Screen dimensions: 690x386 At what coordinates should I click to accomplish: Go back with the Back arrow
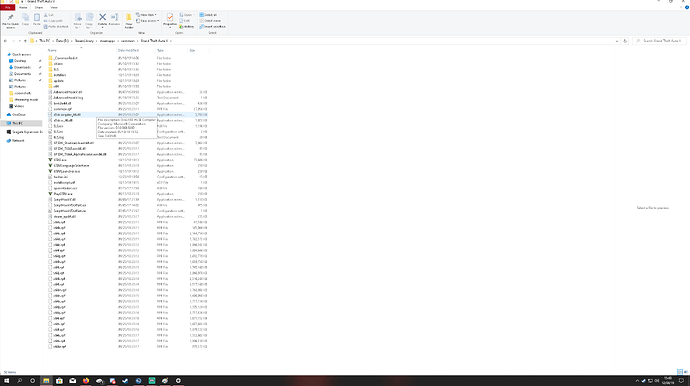point(5,41)
